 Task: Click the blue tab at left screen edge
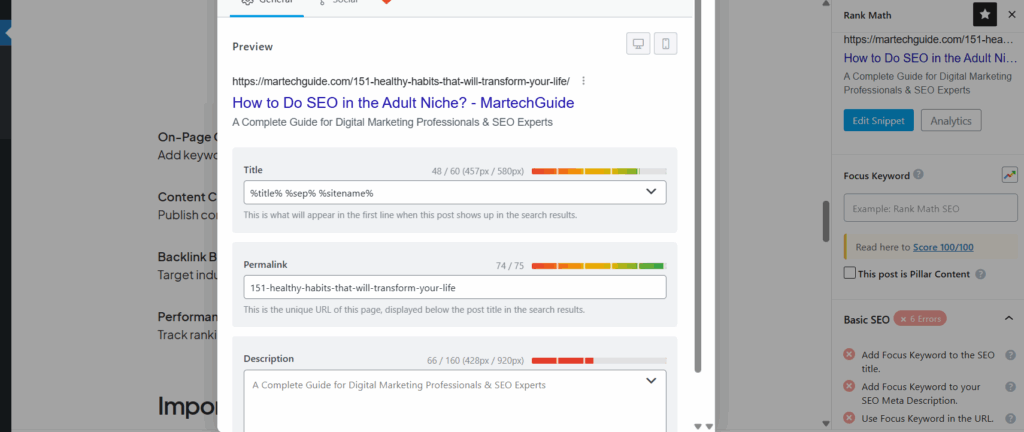coord(5,33)
